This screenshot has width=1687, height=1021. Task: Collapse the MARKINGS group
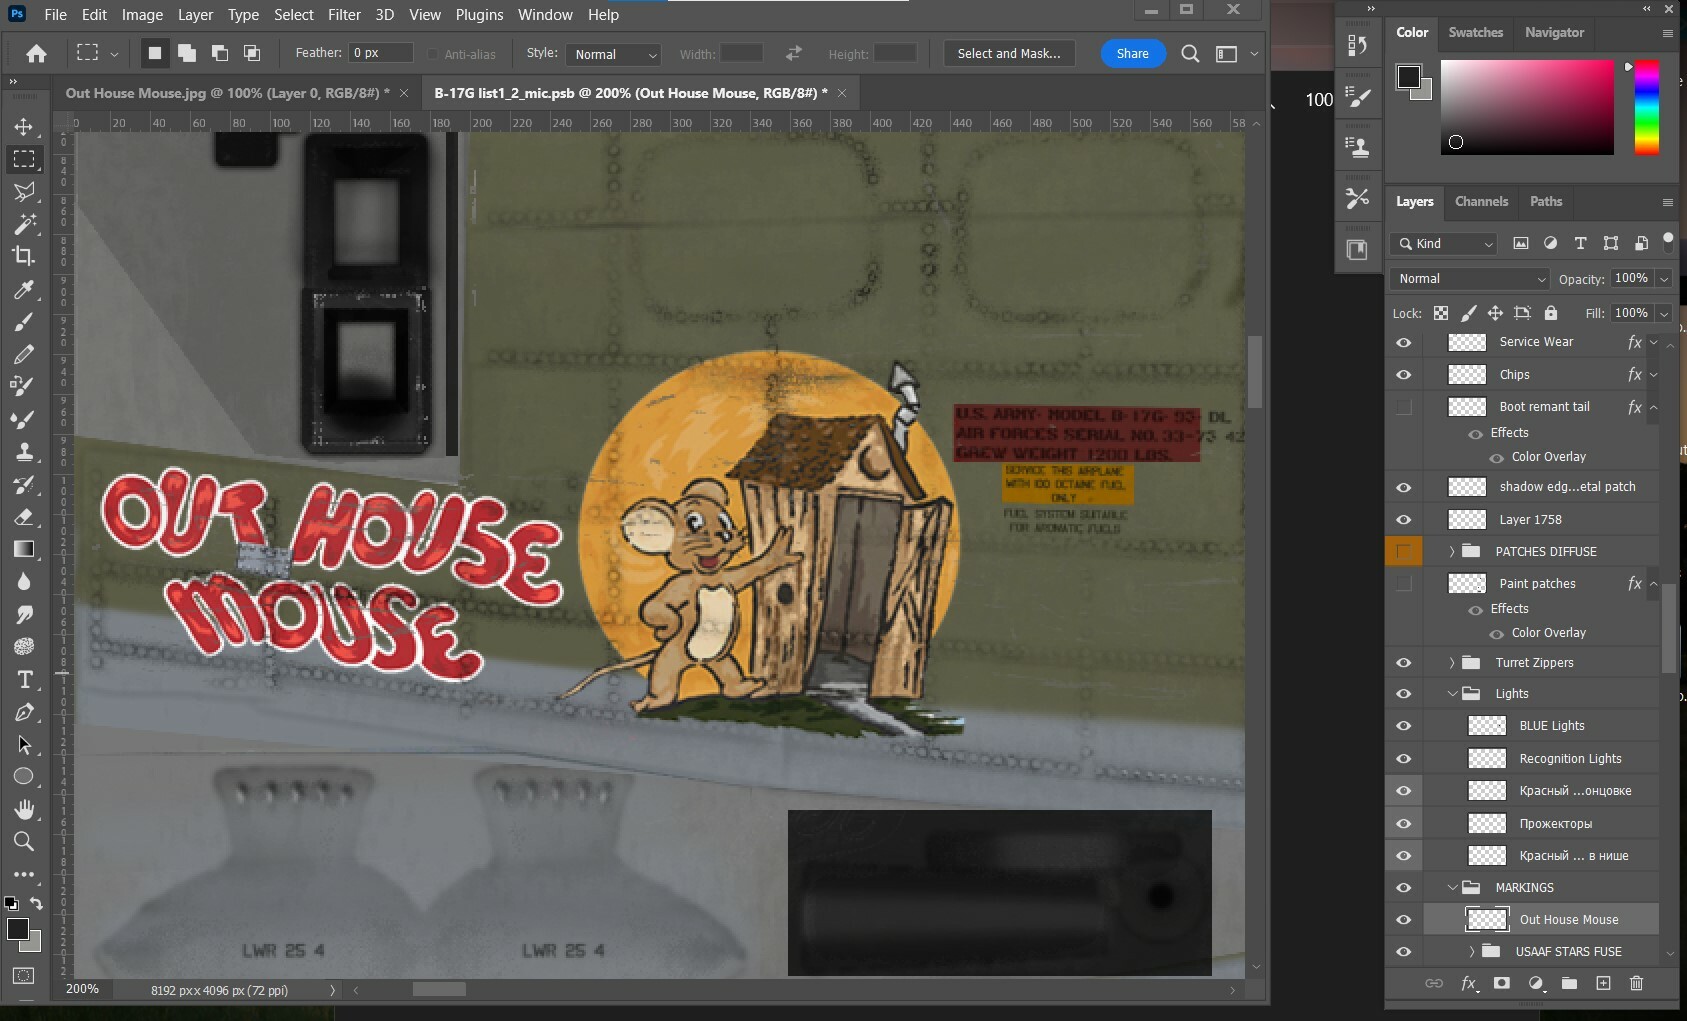[1452, 888]
